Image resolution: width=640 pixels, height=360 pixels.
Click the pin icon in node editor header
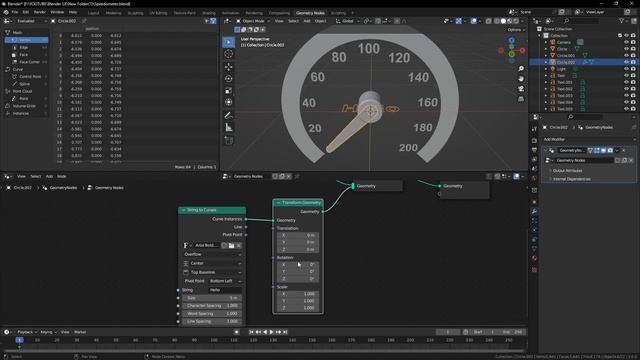pos(297,176)
